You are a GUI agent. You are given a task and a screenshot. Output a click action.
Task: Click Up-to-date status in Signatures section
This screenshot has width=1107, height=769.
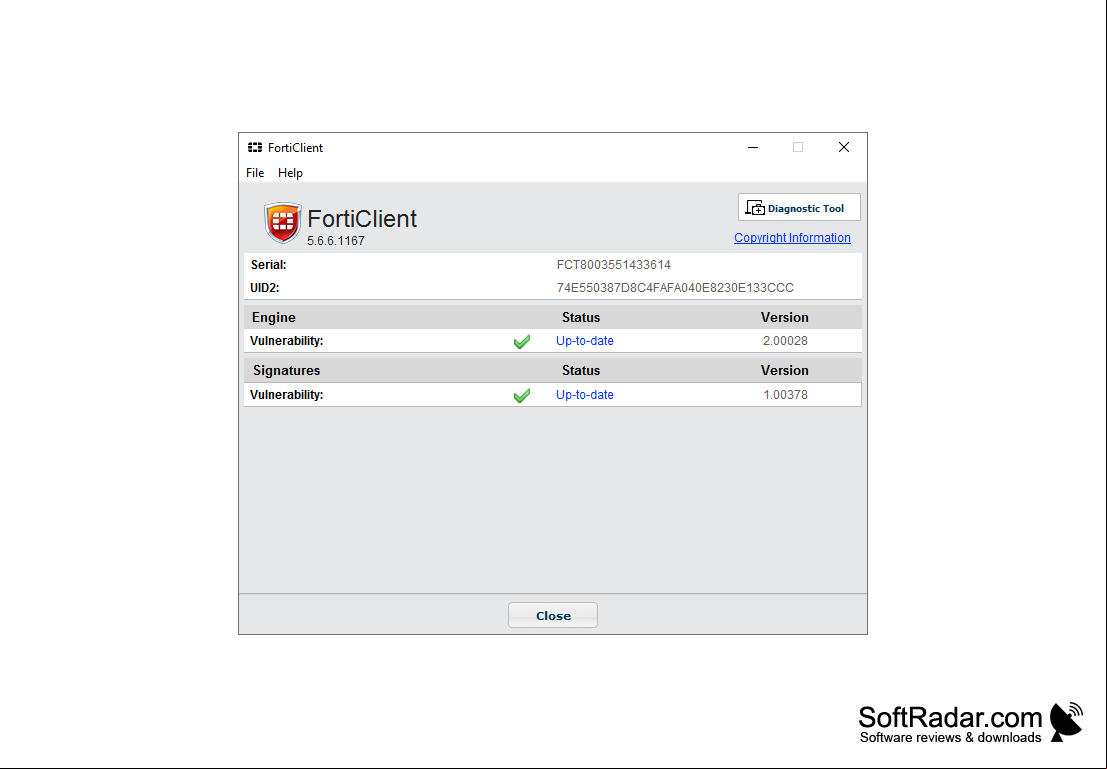[585, 395]
